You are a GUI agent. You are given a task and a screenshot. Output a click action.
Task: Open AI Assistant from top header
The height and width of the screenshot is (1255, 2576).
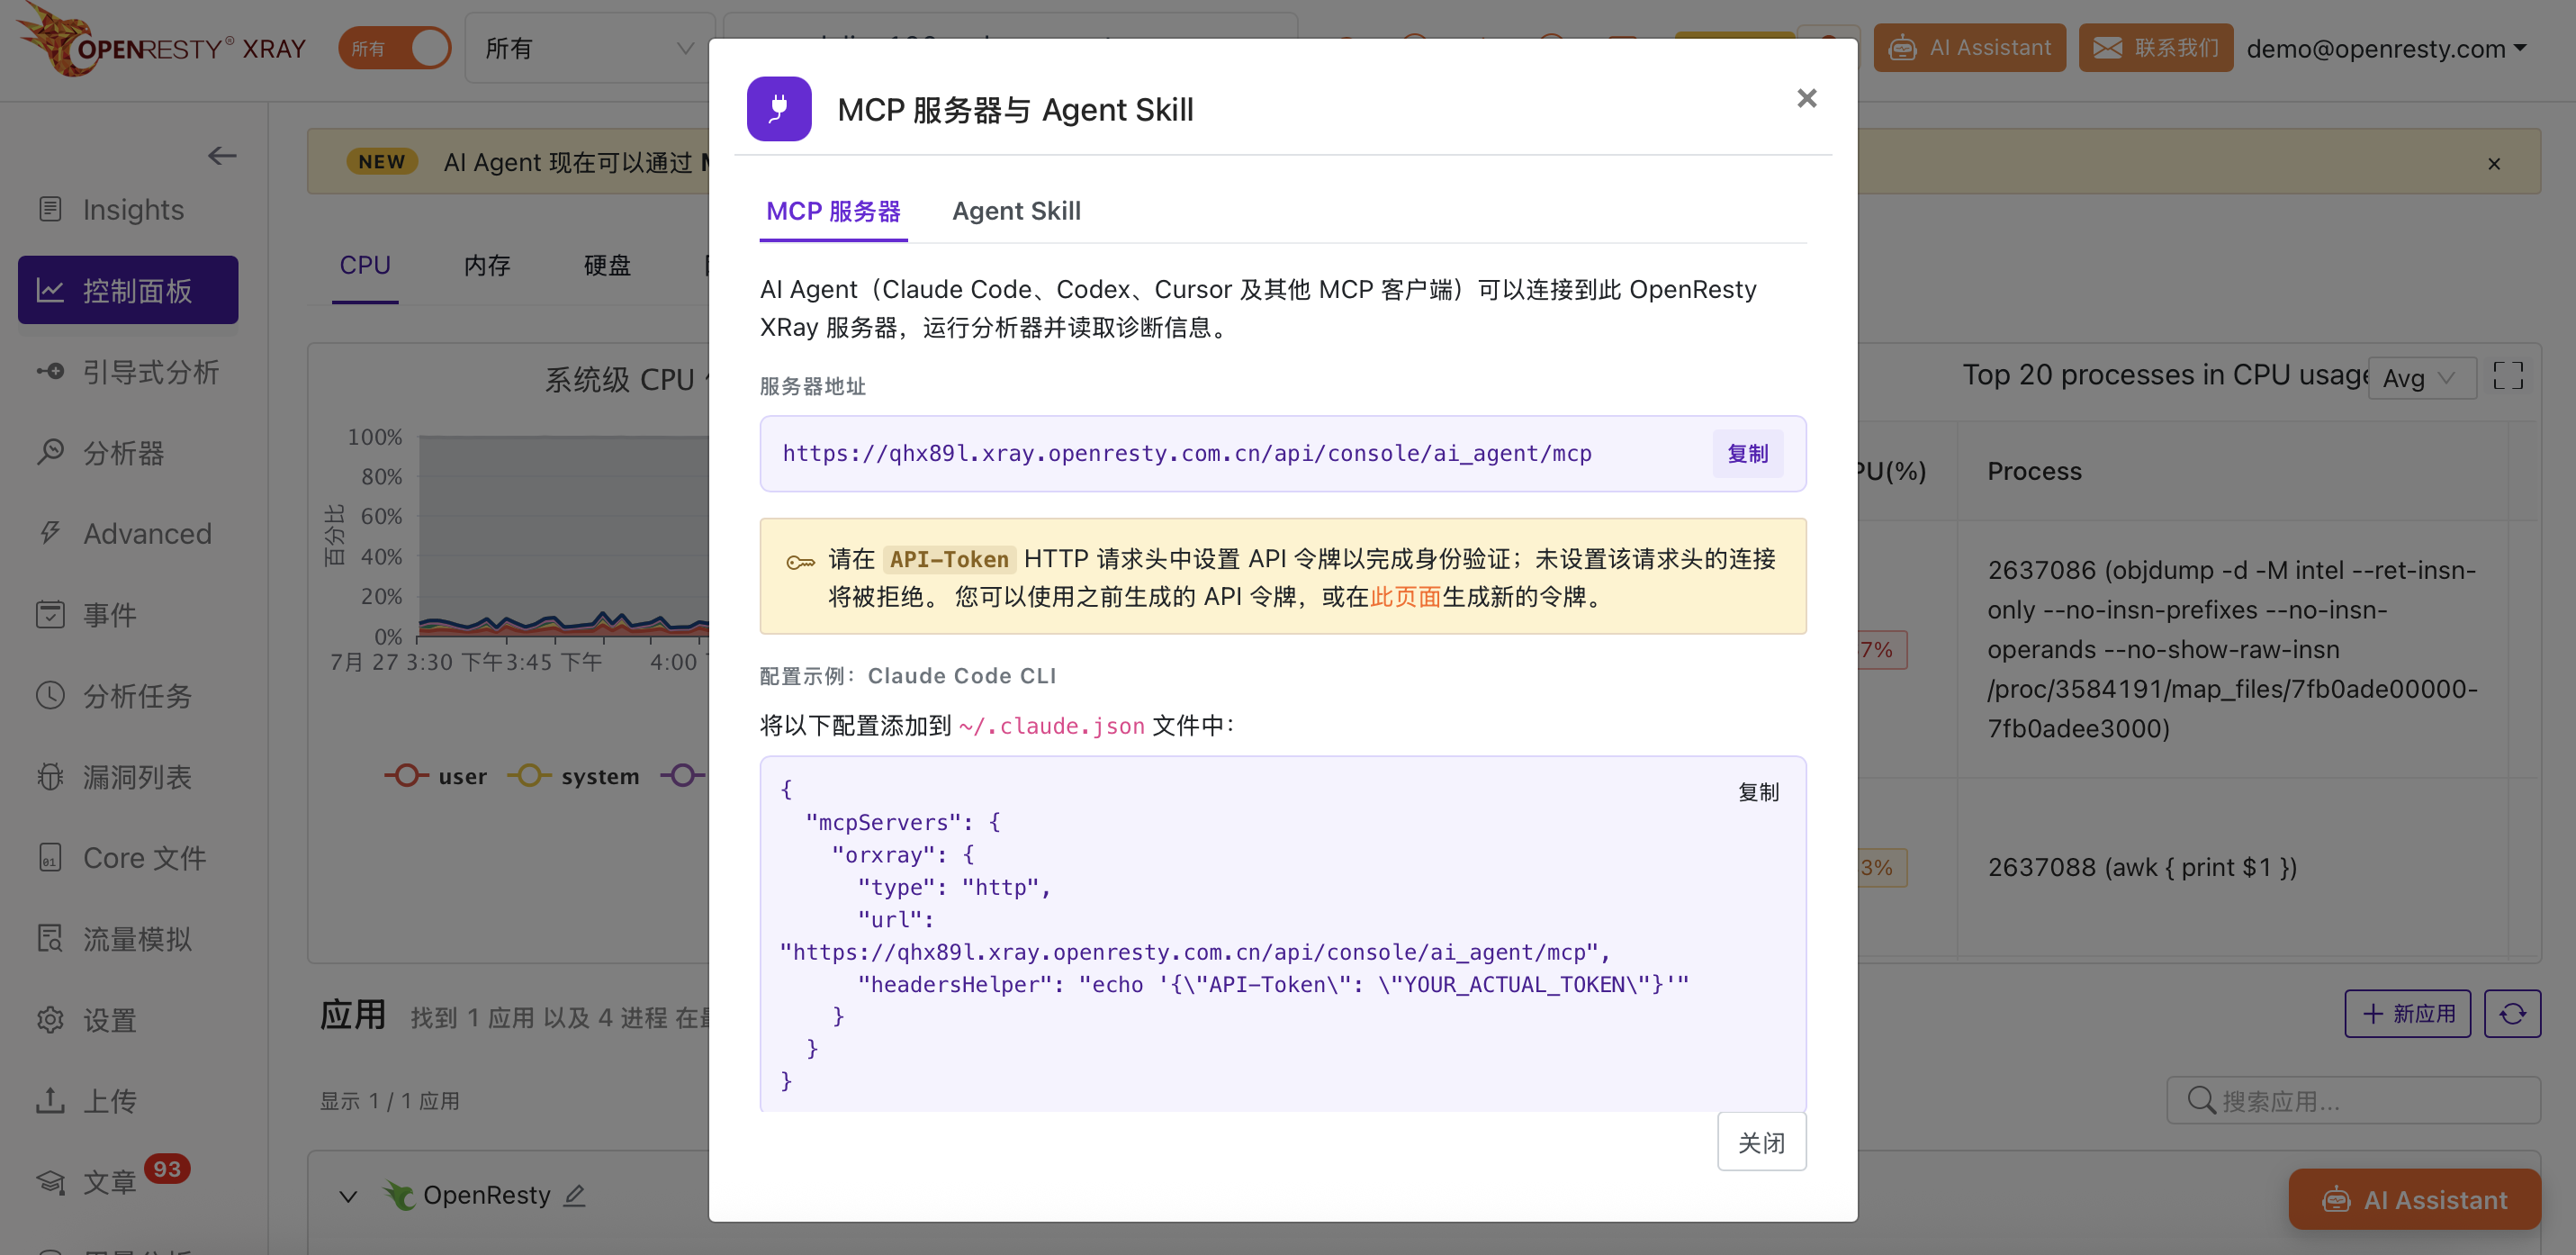(1969, 48)
